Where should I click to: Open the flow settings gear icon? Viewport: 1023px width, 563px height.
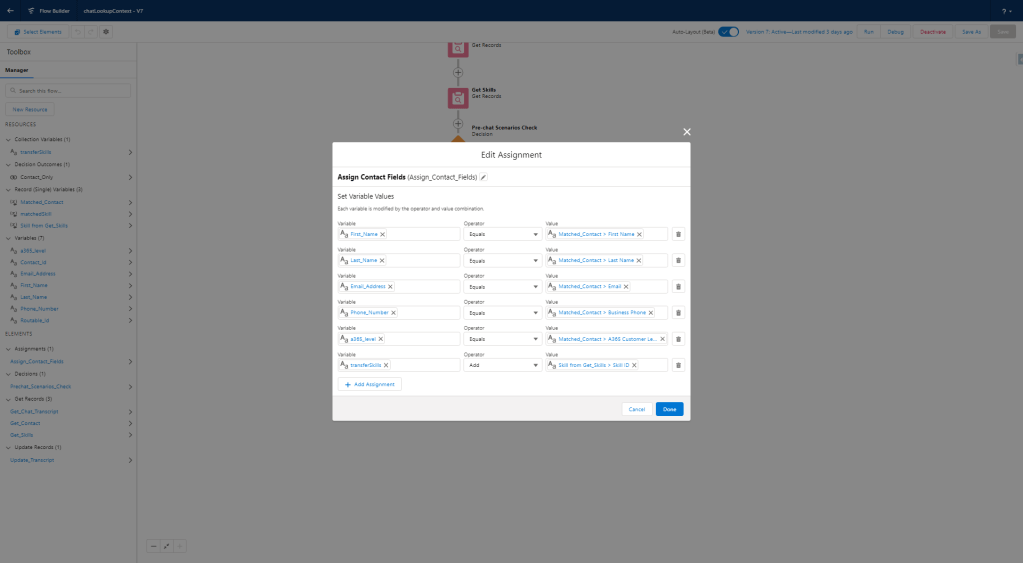(106, 32)
